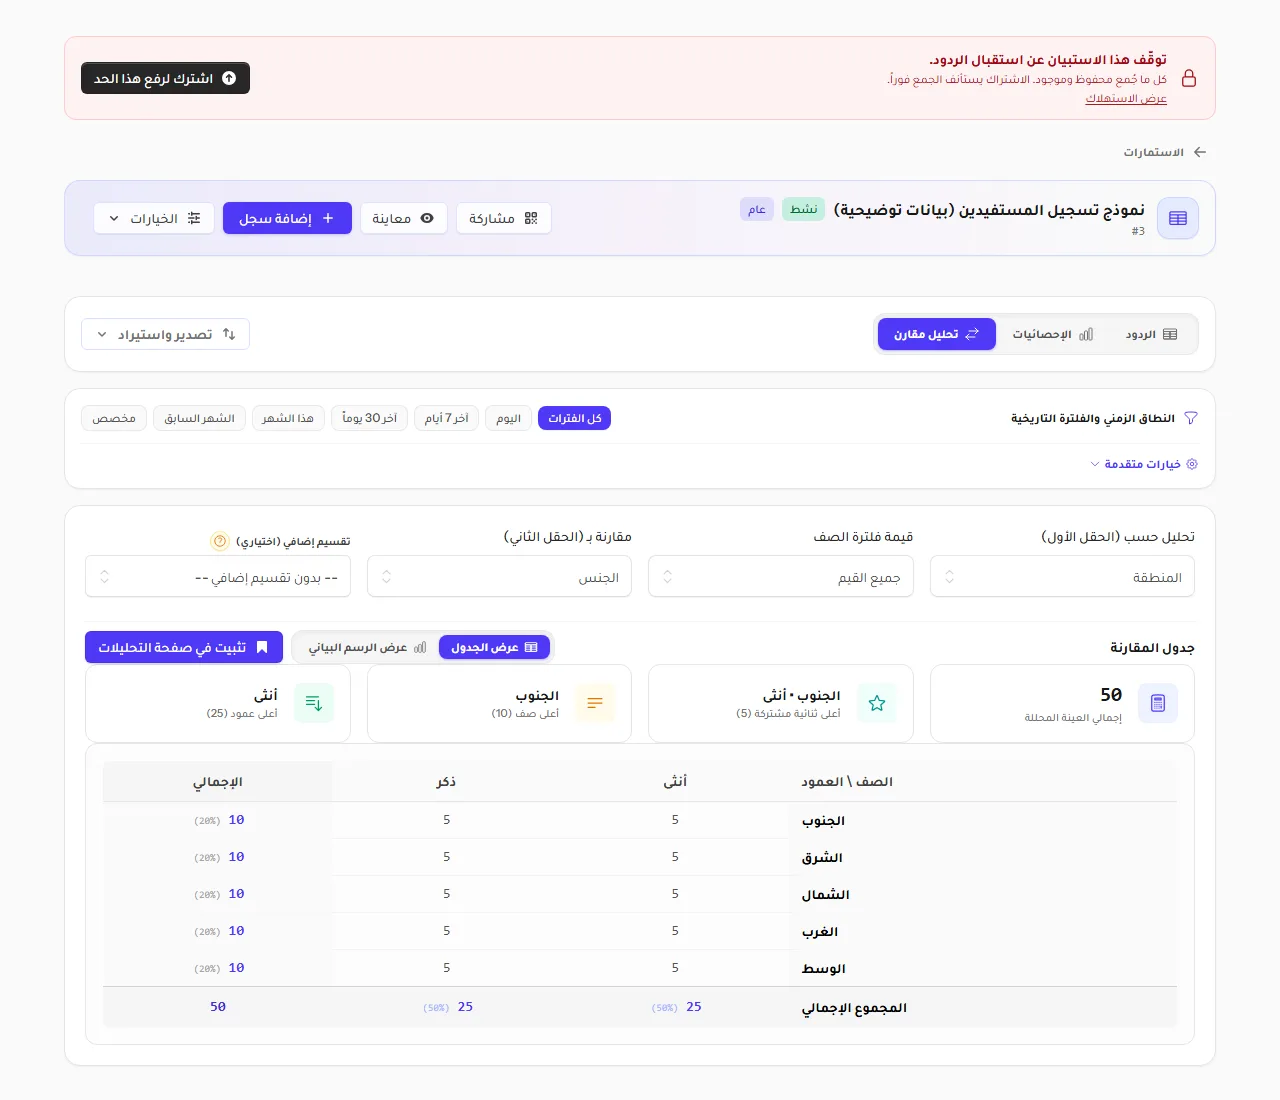
Task: Click the الإجمالي column header
Action: coord(218,781)
